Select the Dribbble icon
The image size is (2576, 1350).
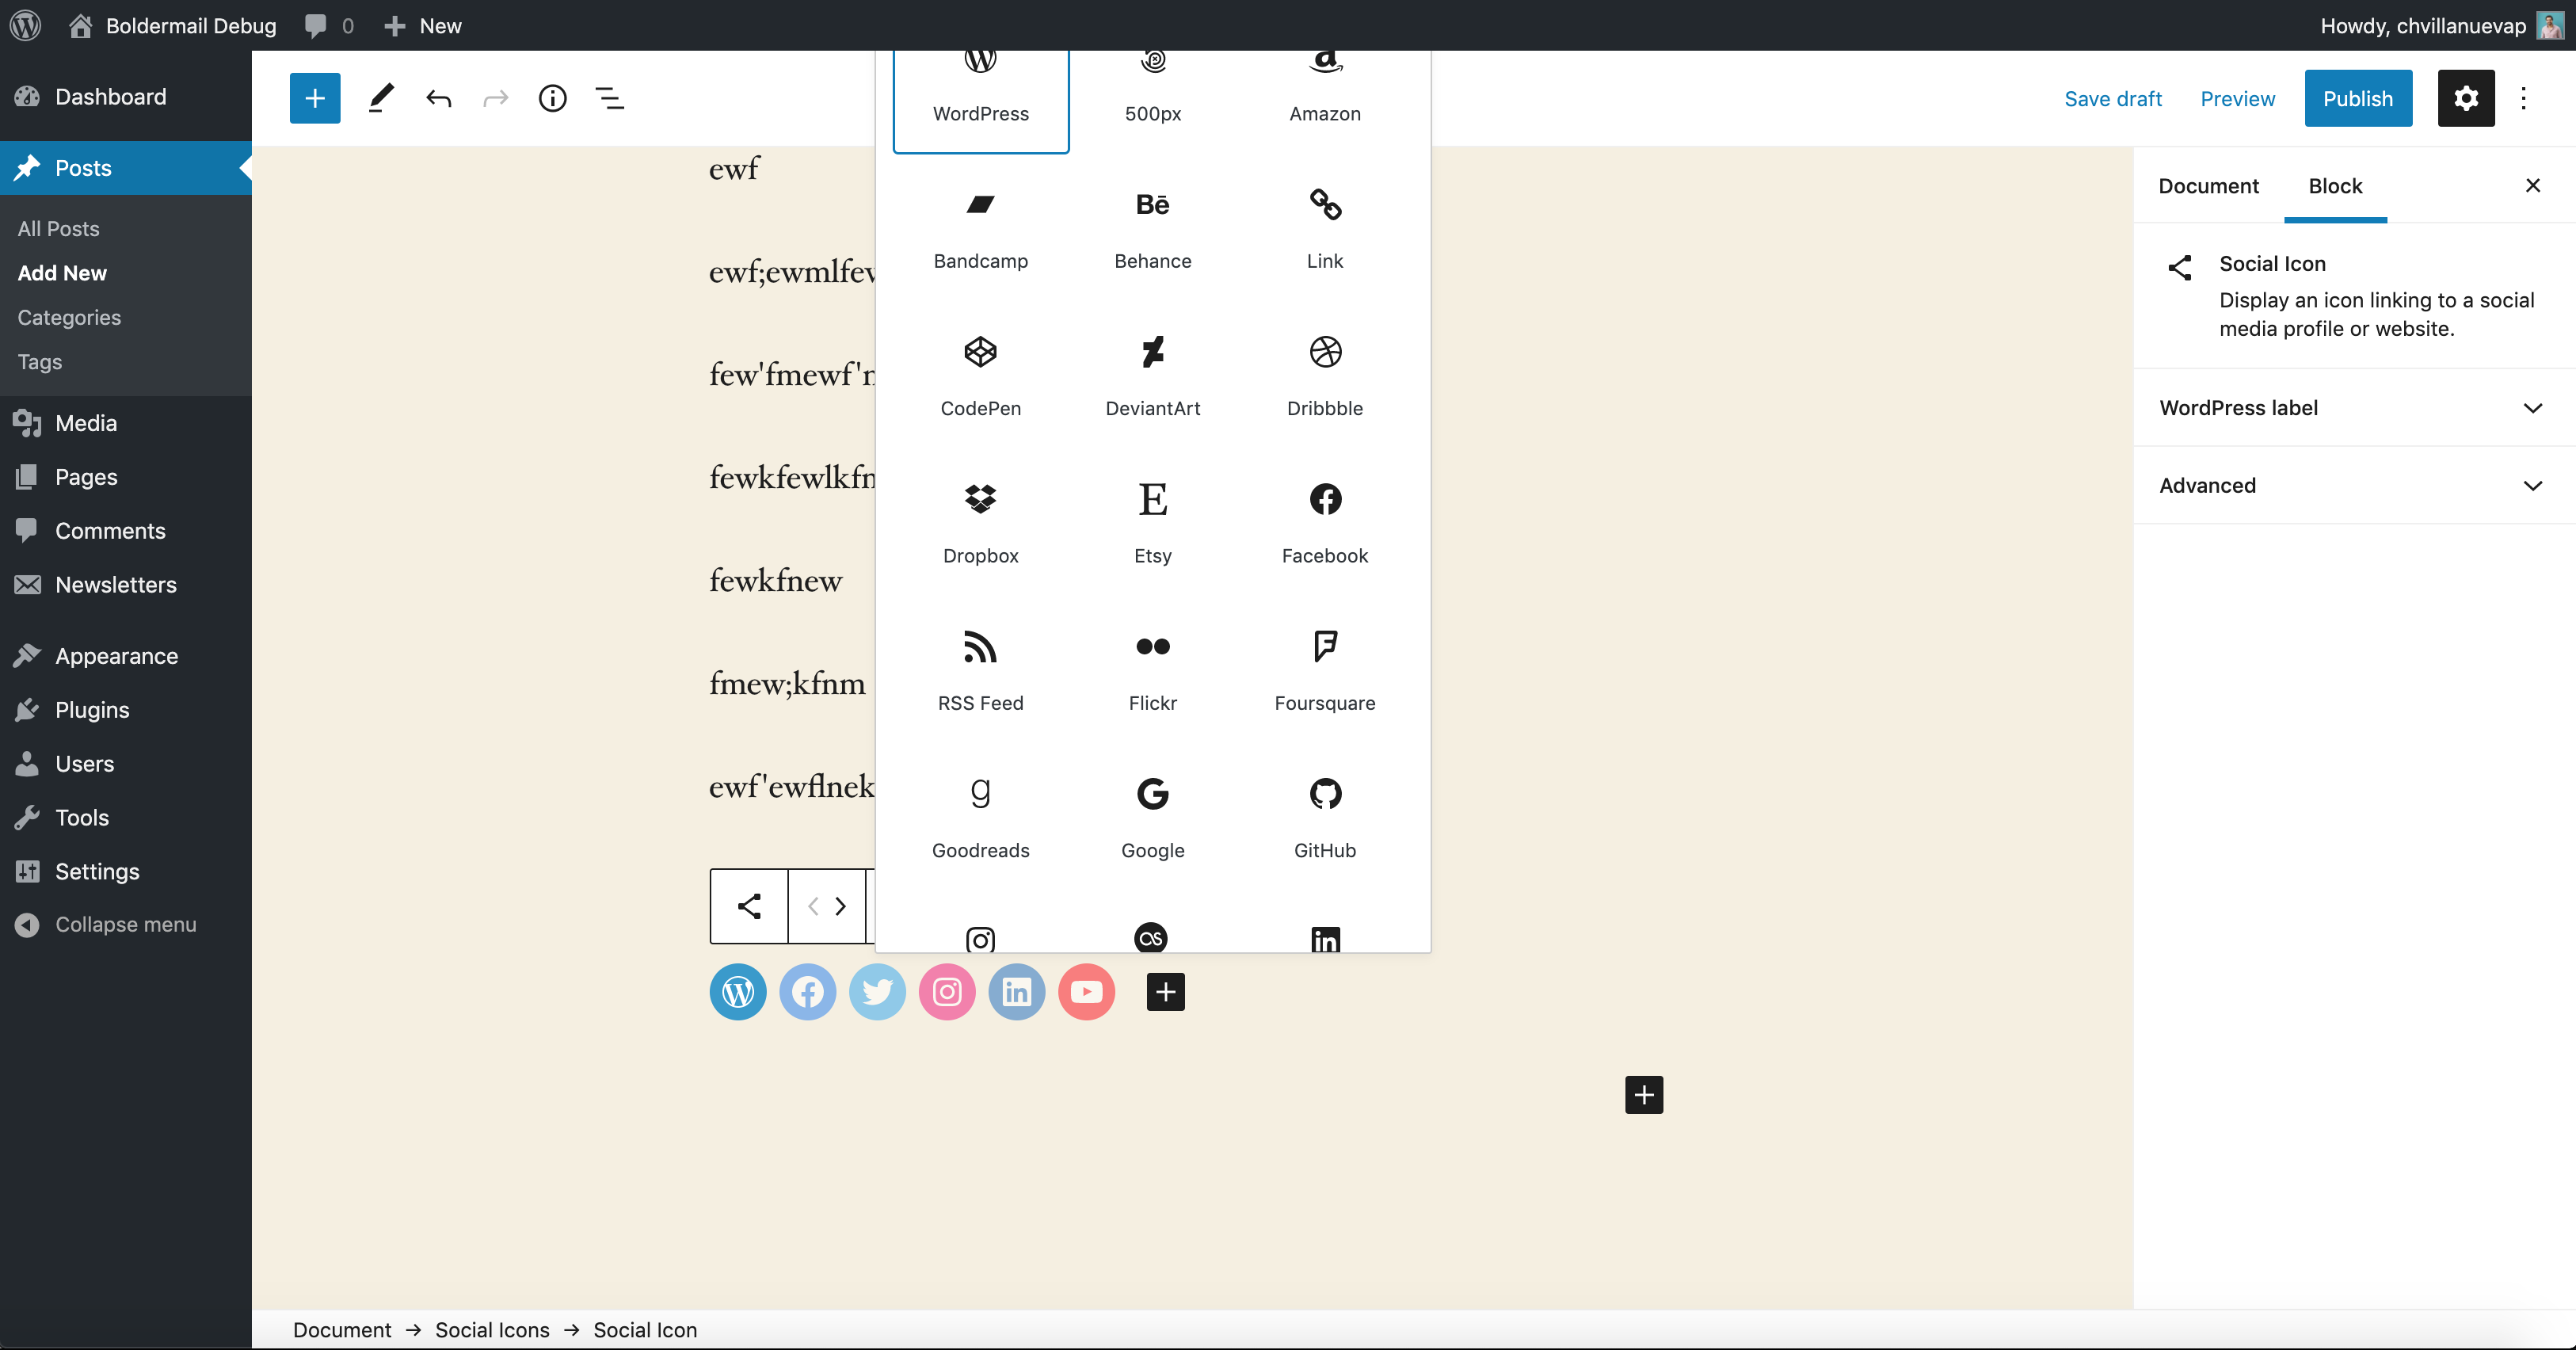tap(1324, 377)
